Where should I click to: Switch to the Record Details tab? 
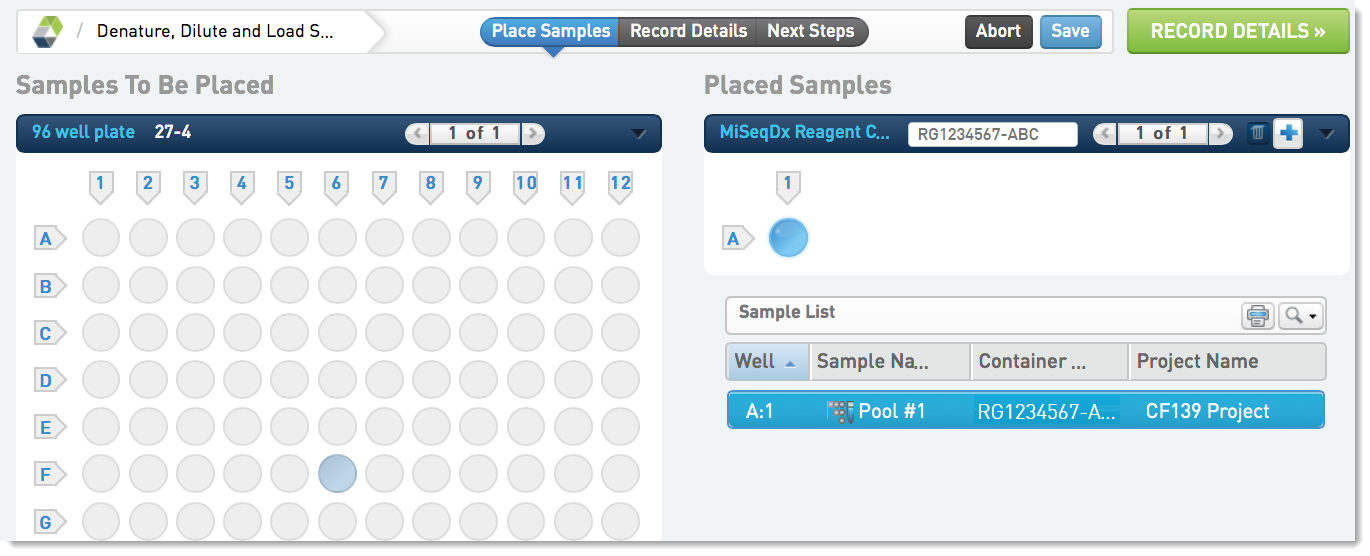tap(688, 31)
